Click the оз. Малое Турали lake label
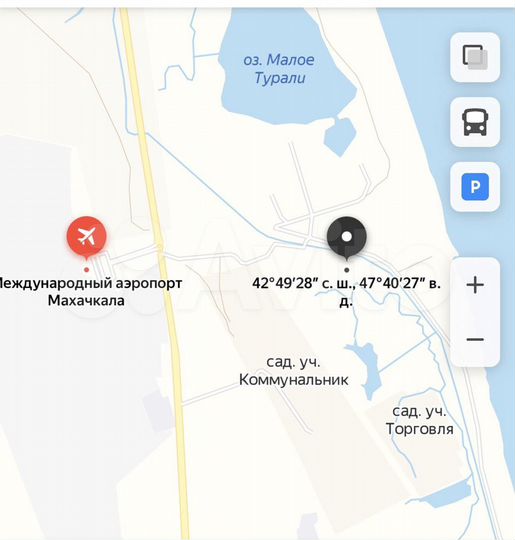 tap(279, 69)
